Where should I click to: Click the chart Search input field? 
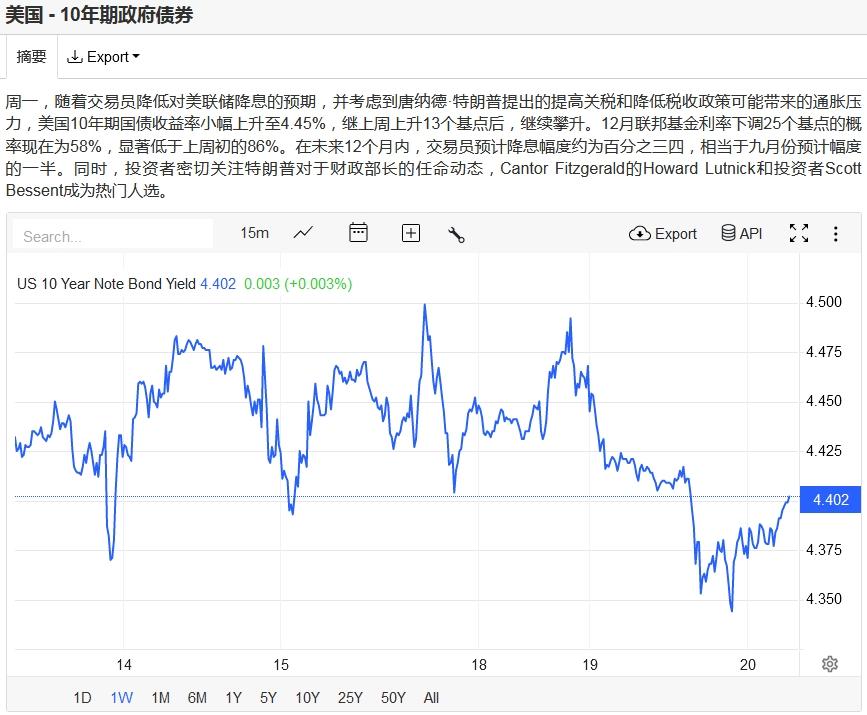[x=113, y=236]
